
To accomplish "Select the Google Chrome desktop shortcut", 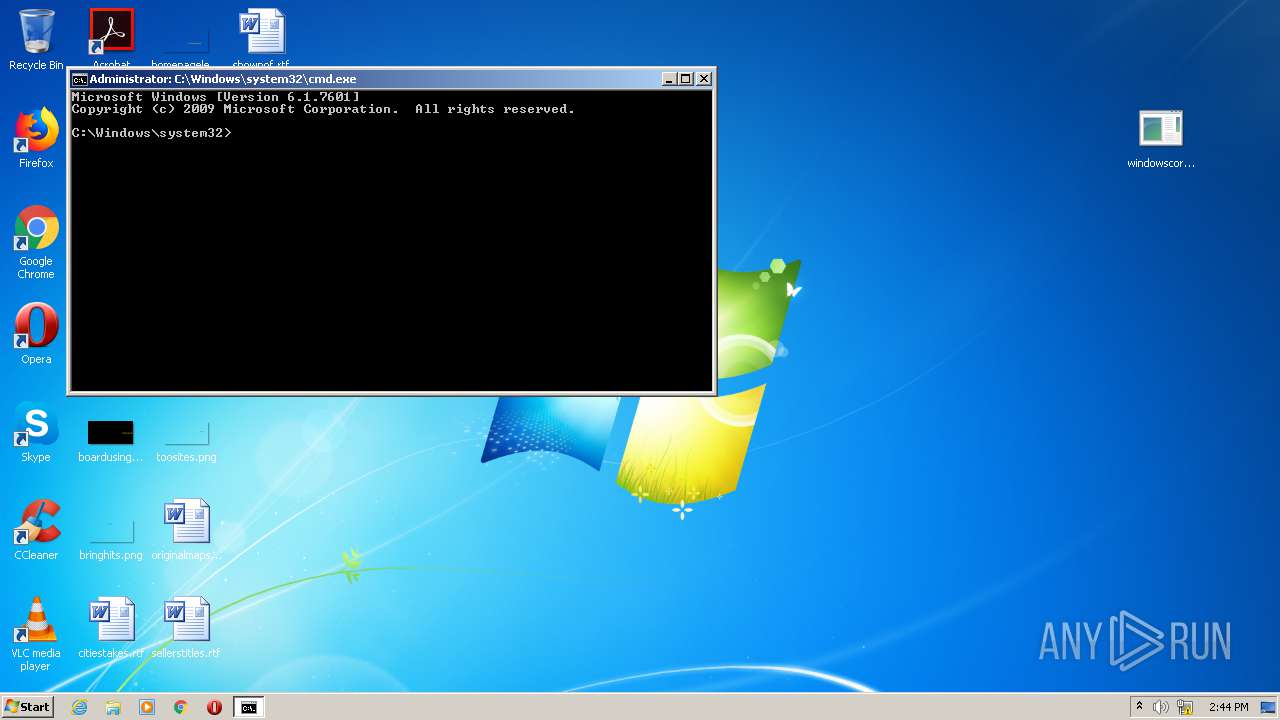I will (x=36, y=242).
